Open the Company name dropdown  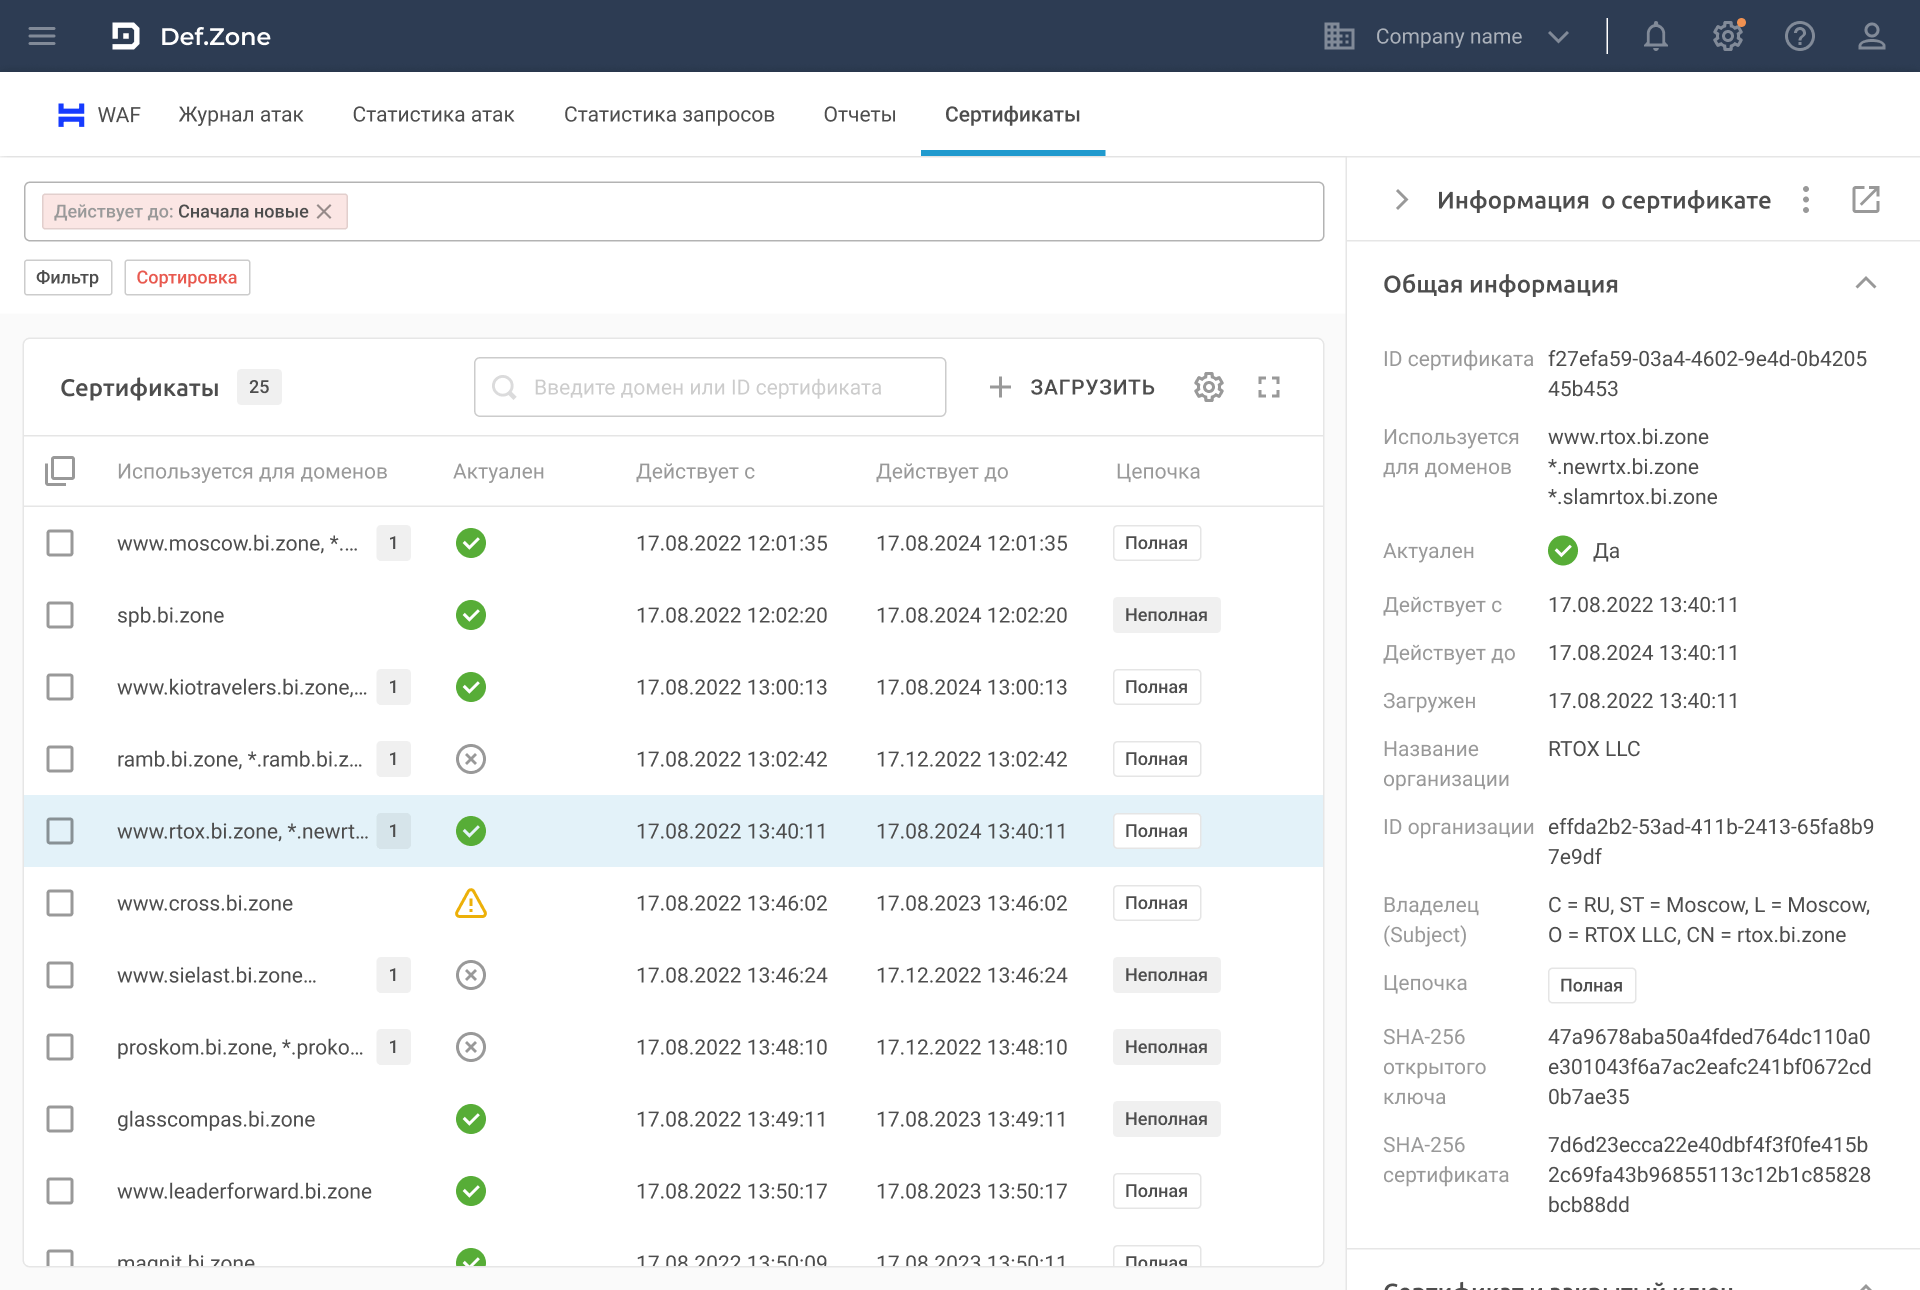click(x=1447, y=36)
